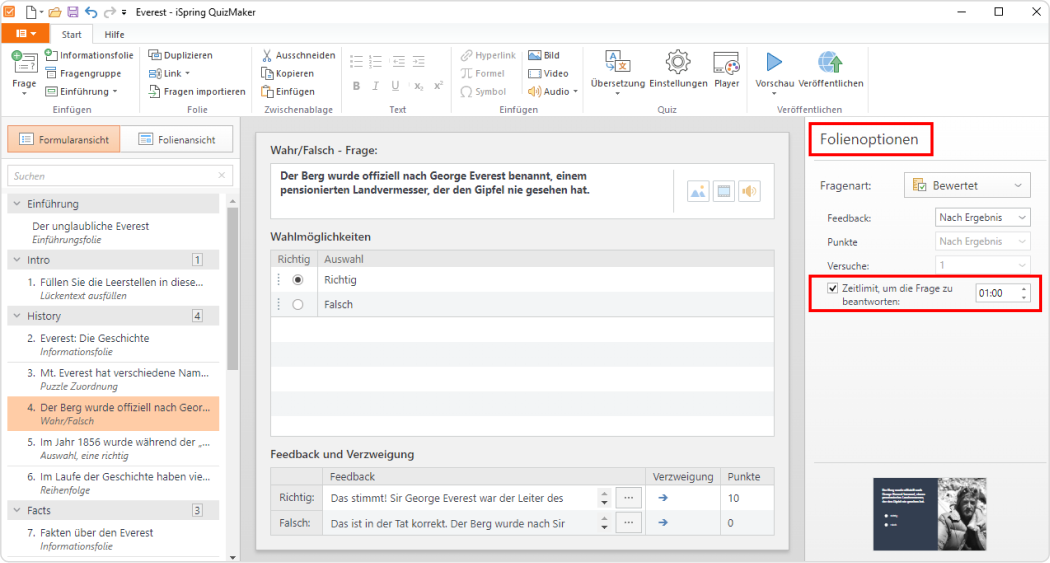Screen dimensions: 1050x563
Task: Toggle underline text formatting
Action: coord(395,86)
